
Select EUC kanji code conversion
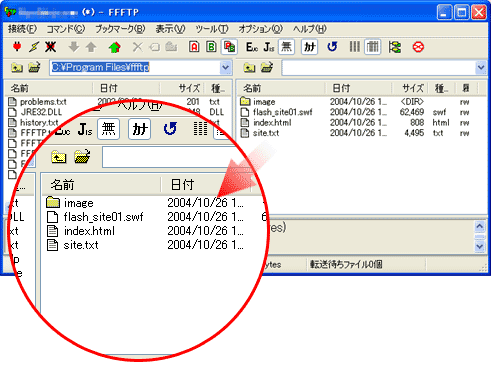(x=252, y=47)
